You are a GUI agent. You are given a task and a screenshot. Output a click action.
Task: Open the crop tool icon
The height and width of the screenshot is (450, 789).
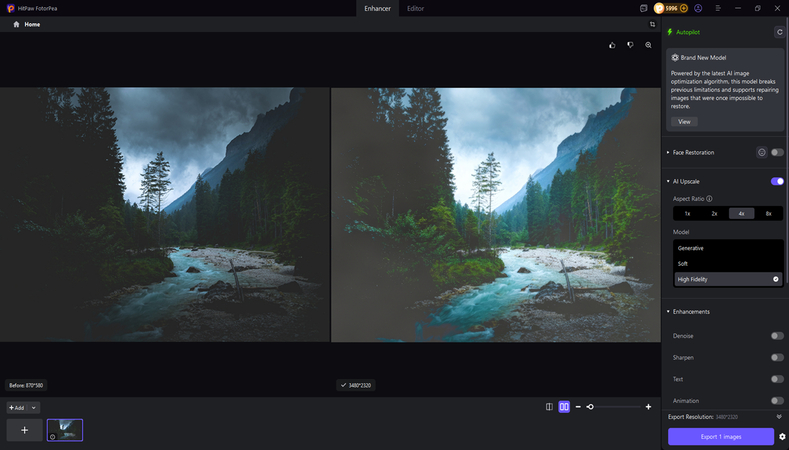click(653, 24)
